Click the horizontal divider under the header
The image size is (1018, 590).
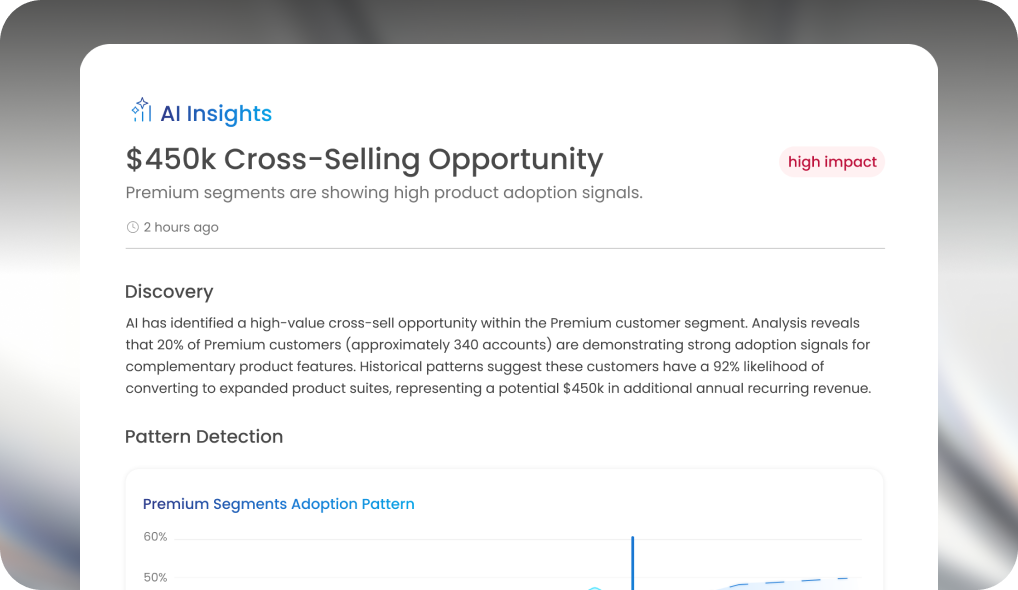505,248
